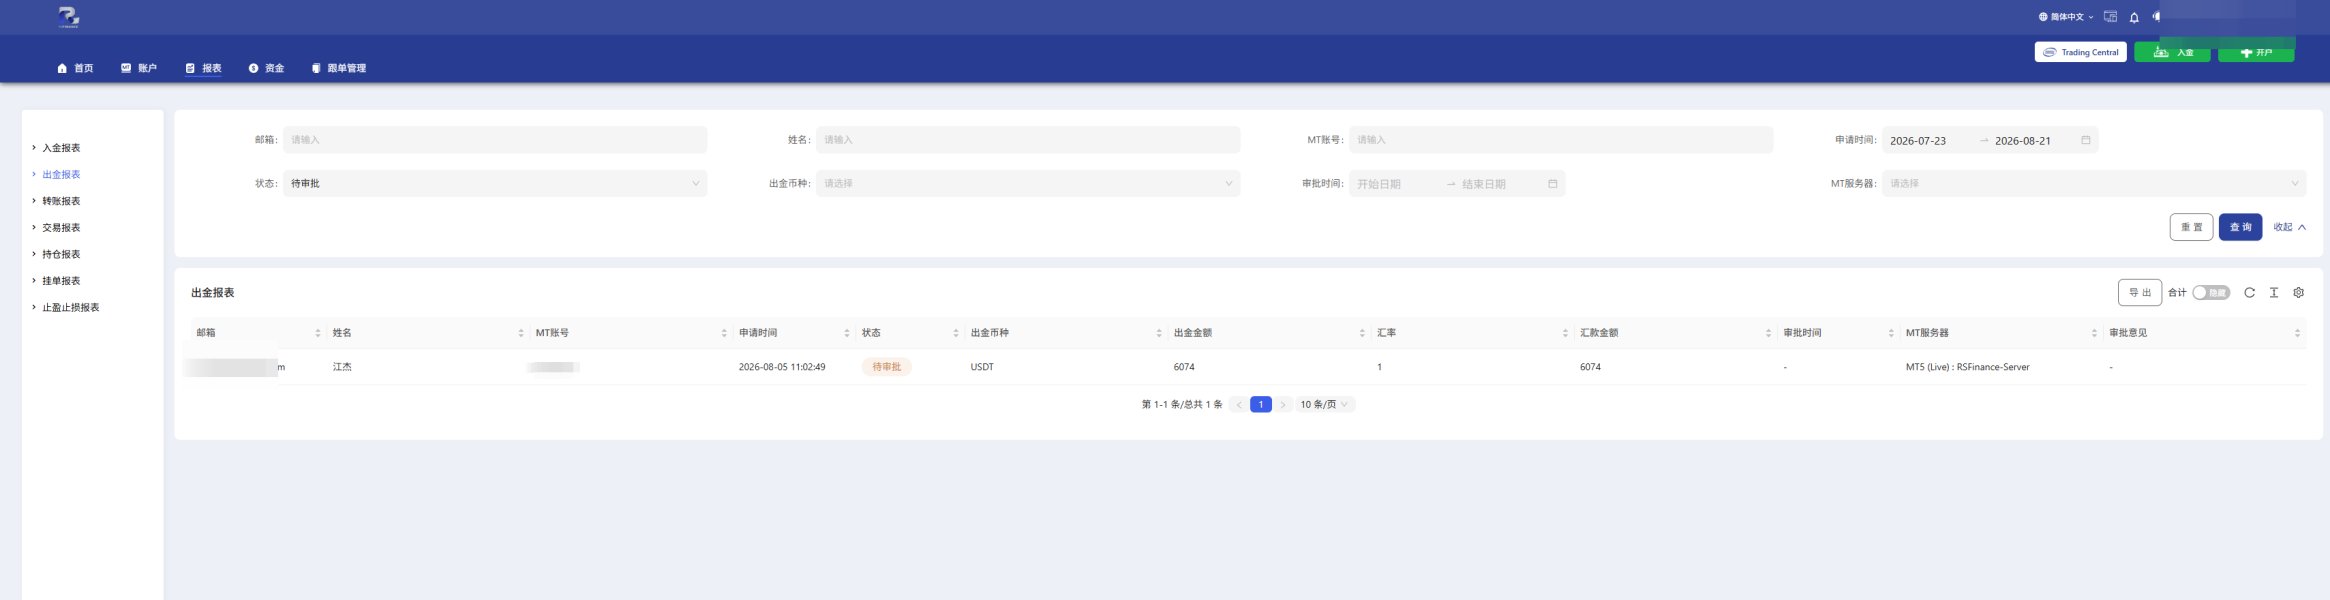Click the 待审批 status tag in row

click(886, 367)
